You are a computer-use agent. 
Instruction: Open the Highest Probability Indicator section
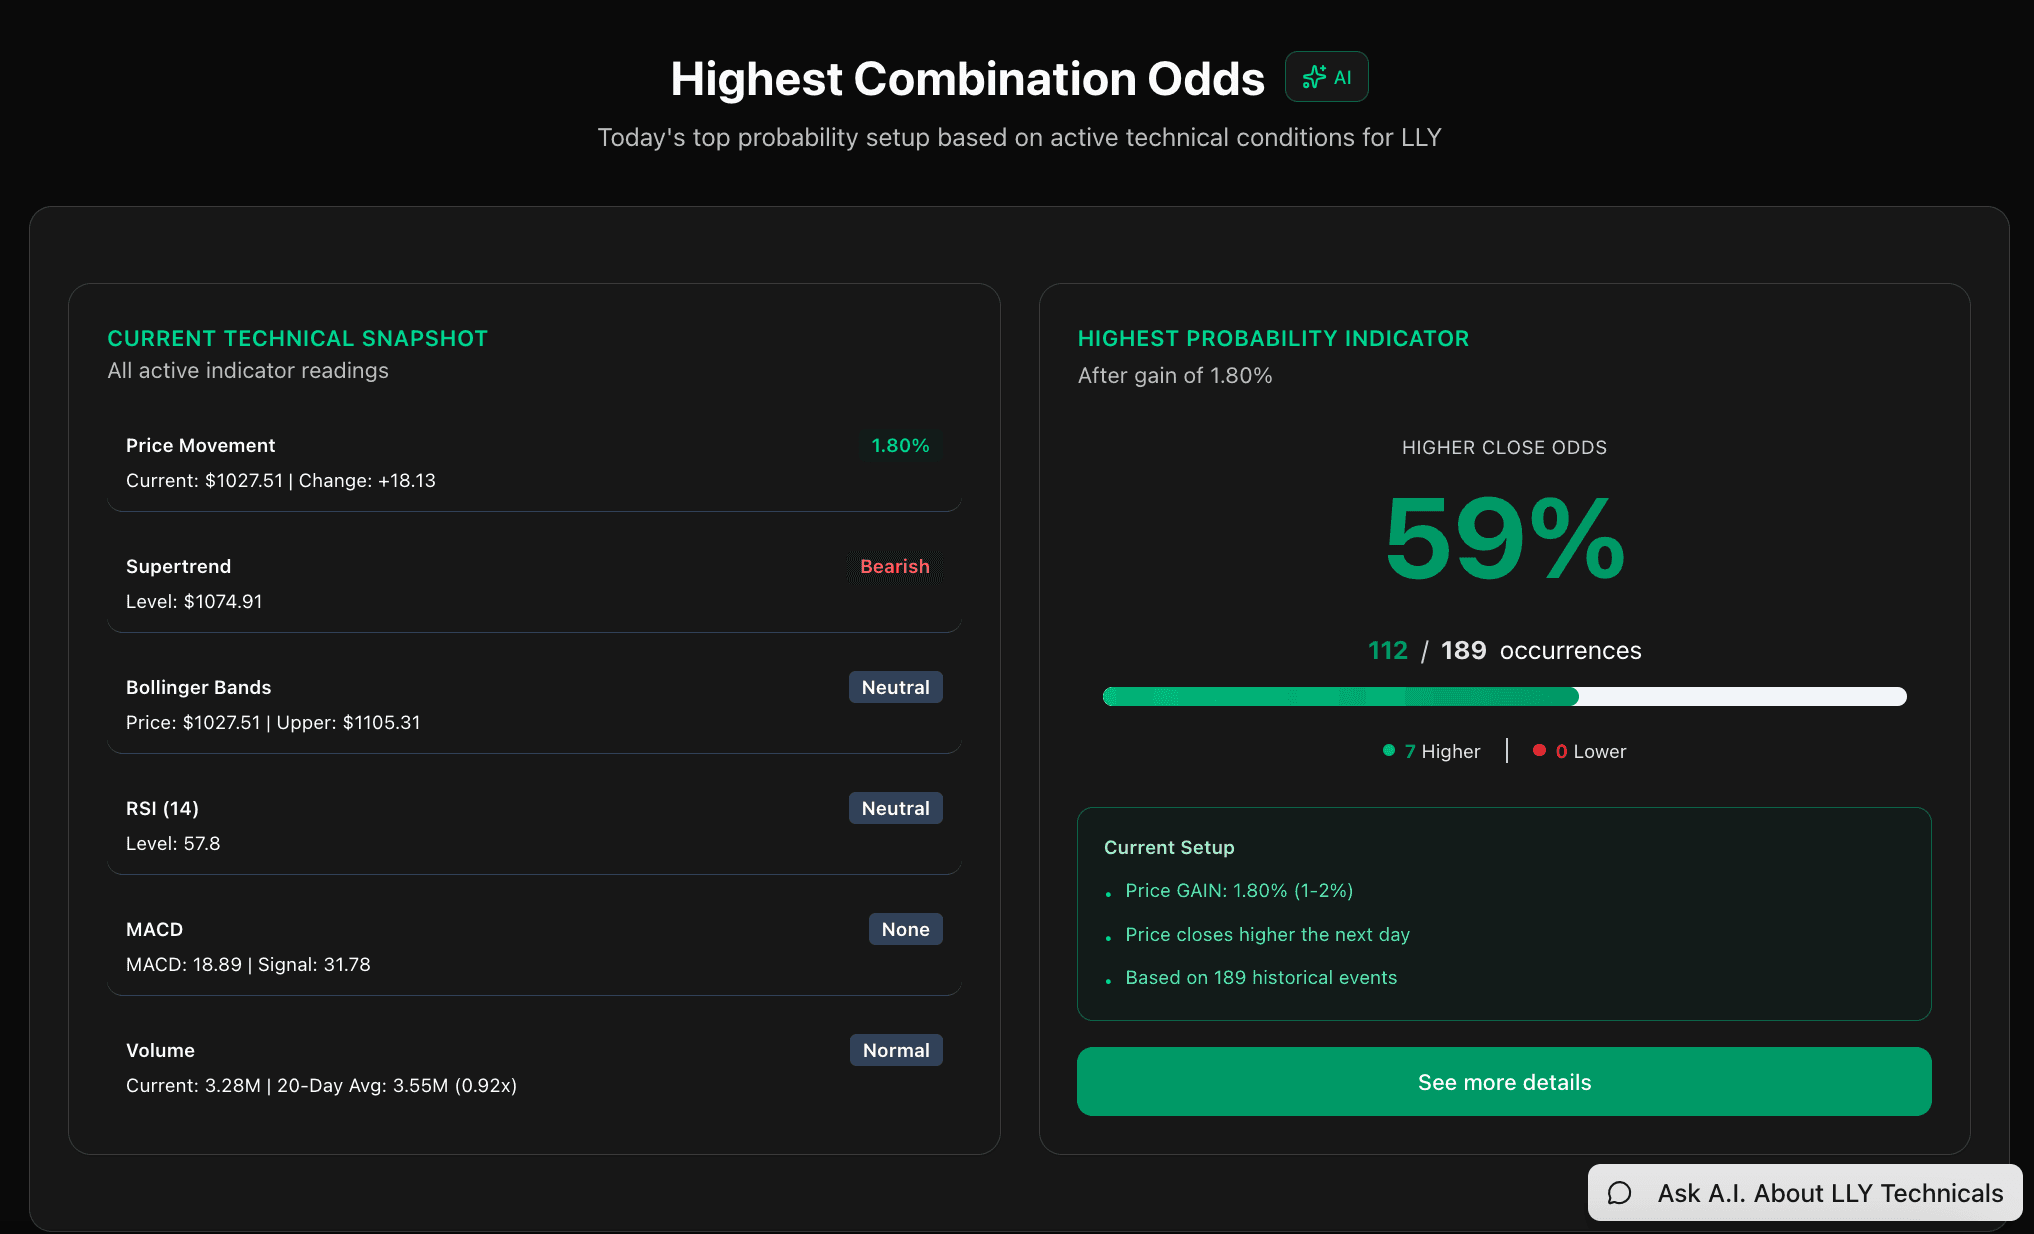1273,338
